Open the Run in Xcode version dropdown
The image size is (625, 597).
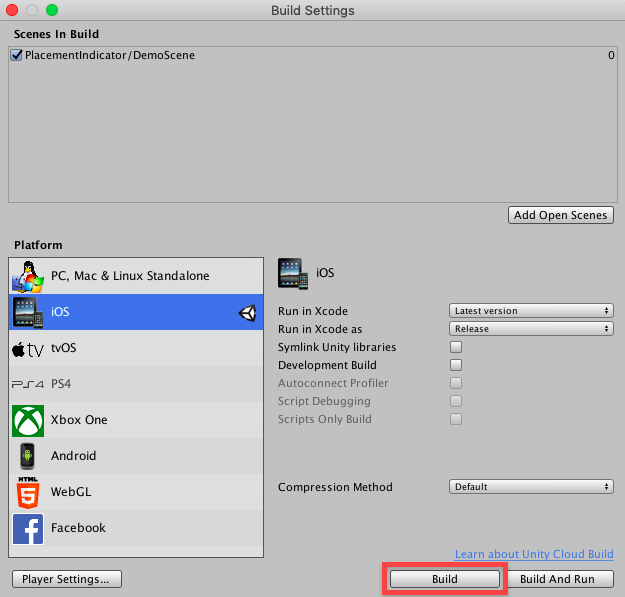531,310
